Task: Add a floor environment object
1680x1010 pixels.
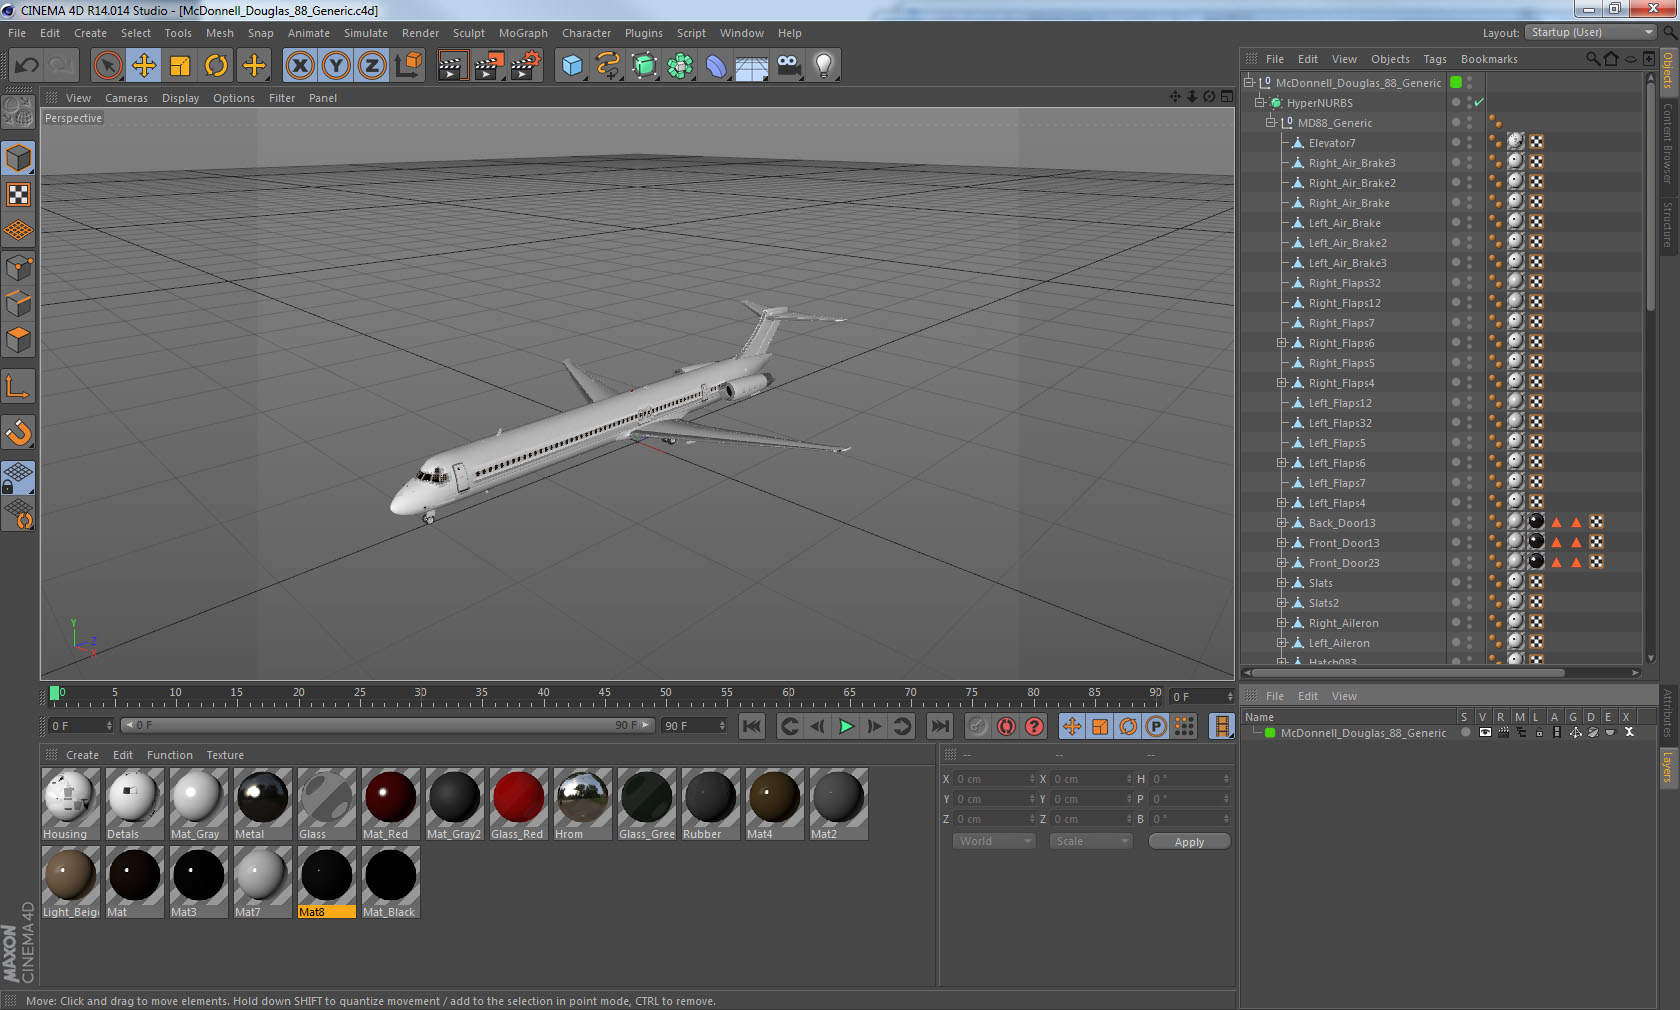Action: click(752, 66)
